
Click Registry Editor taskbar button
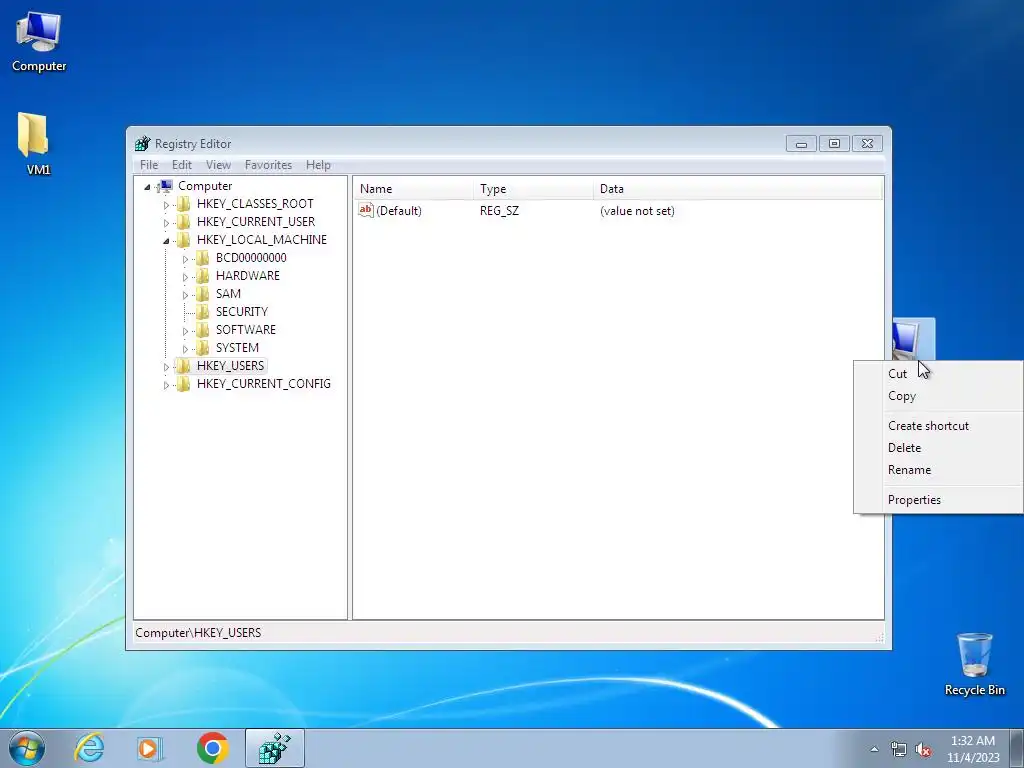coord(274,748)
